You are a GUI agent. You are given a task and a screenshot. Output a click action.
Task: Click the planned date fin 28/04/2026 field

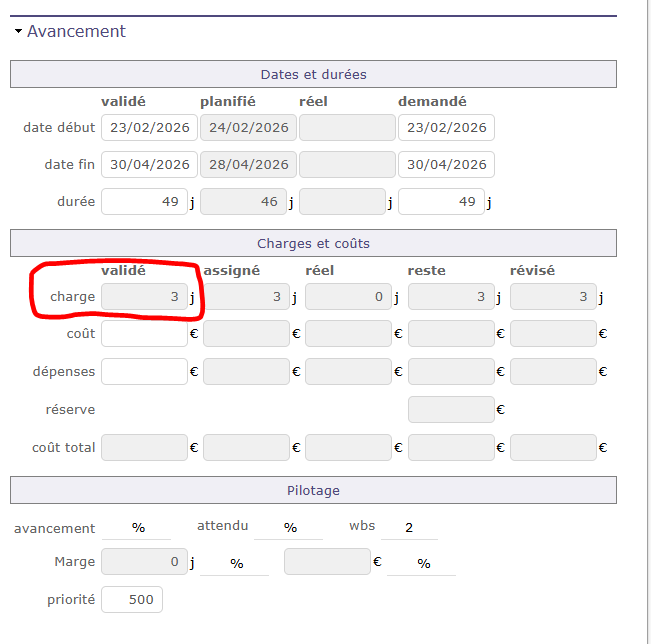coord(248,165)
